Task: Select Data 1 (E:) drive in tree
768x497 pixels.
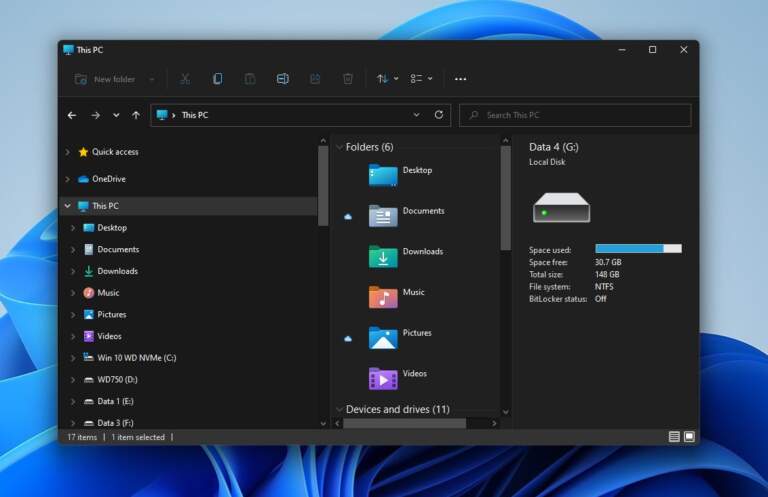Action: pyautogui.click(x=115, y=401)
